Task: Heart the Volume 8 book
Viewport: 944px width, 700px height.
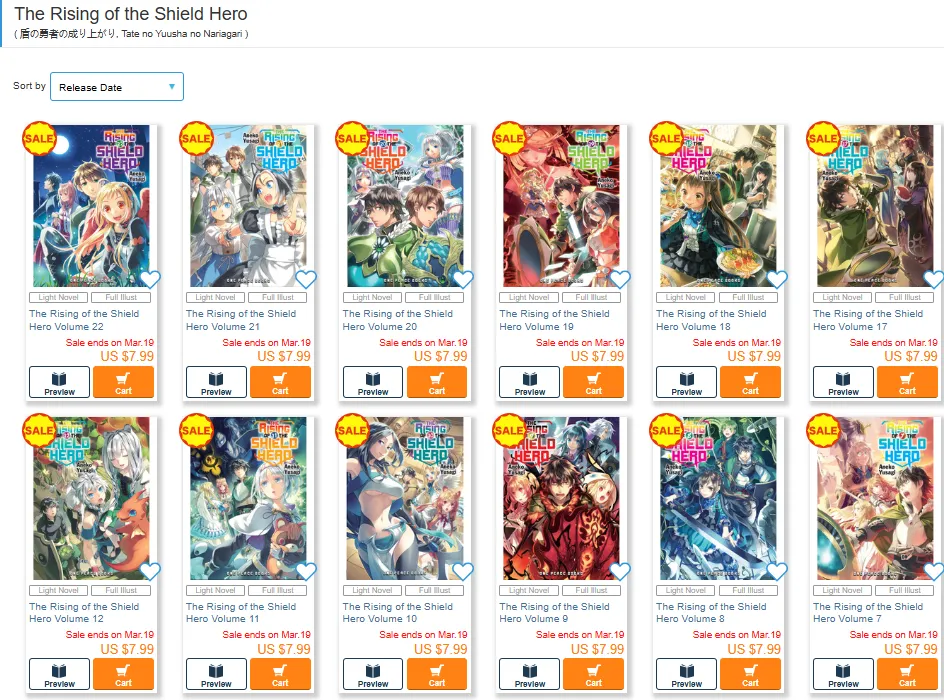Action: click(777, 571)
